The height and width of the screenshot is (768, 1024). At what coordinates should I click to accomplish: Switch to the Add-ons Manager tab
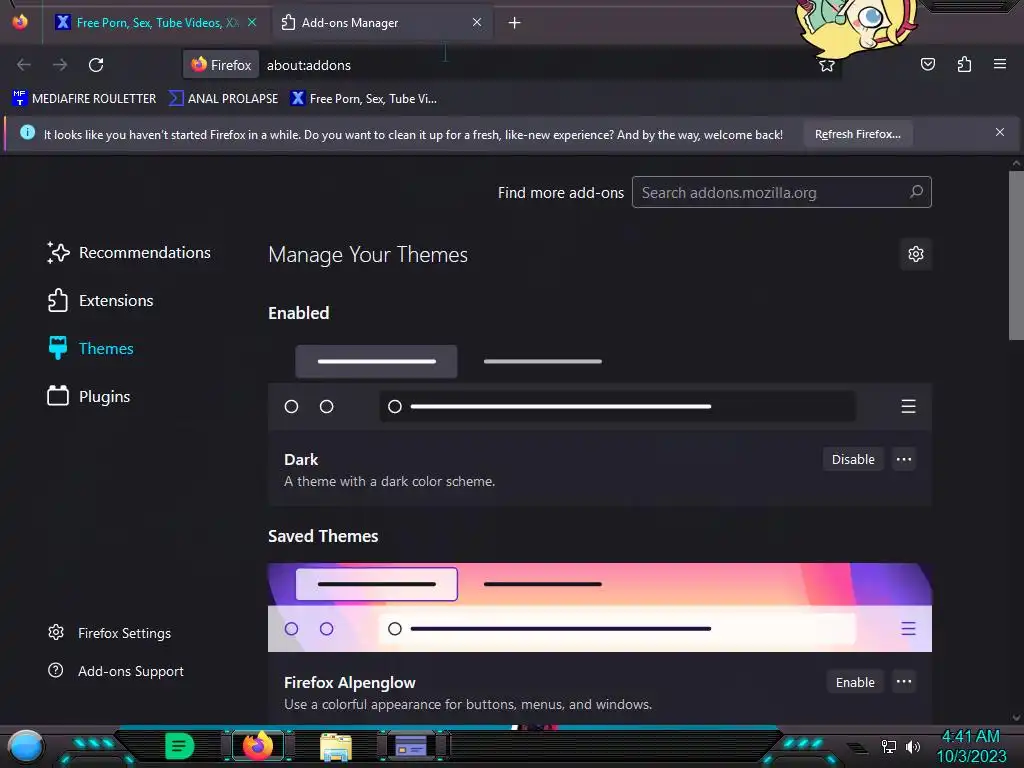383,23
